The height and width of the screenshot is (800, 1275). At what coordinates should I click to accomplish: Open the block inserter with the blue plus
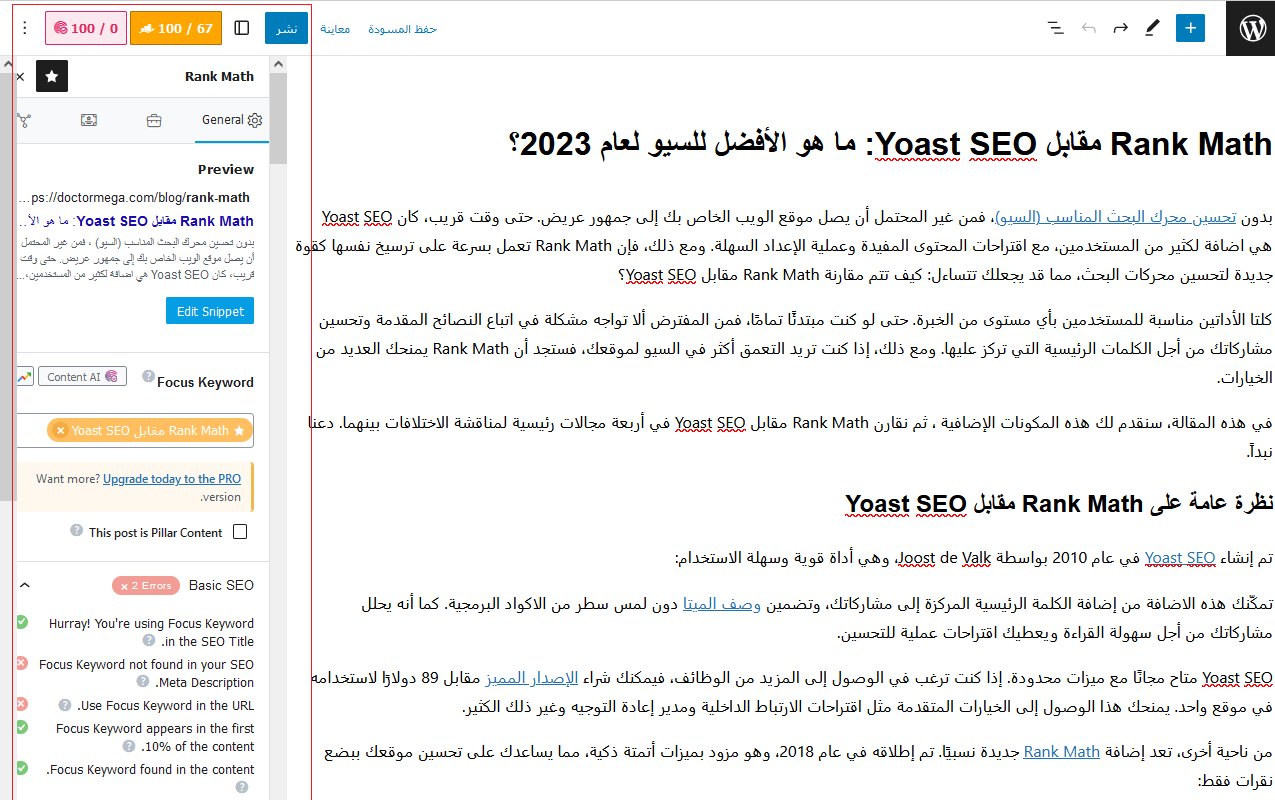1189,27
